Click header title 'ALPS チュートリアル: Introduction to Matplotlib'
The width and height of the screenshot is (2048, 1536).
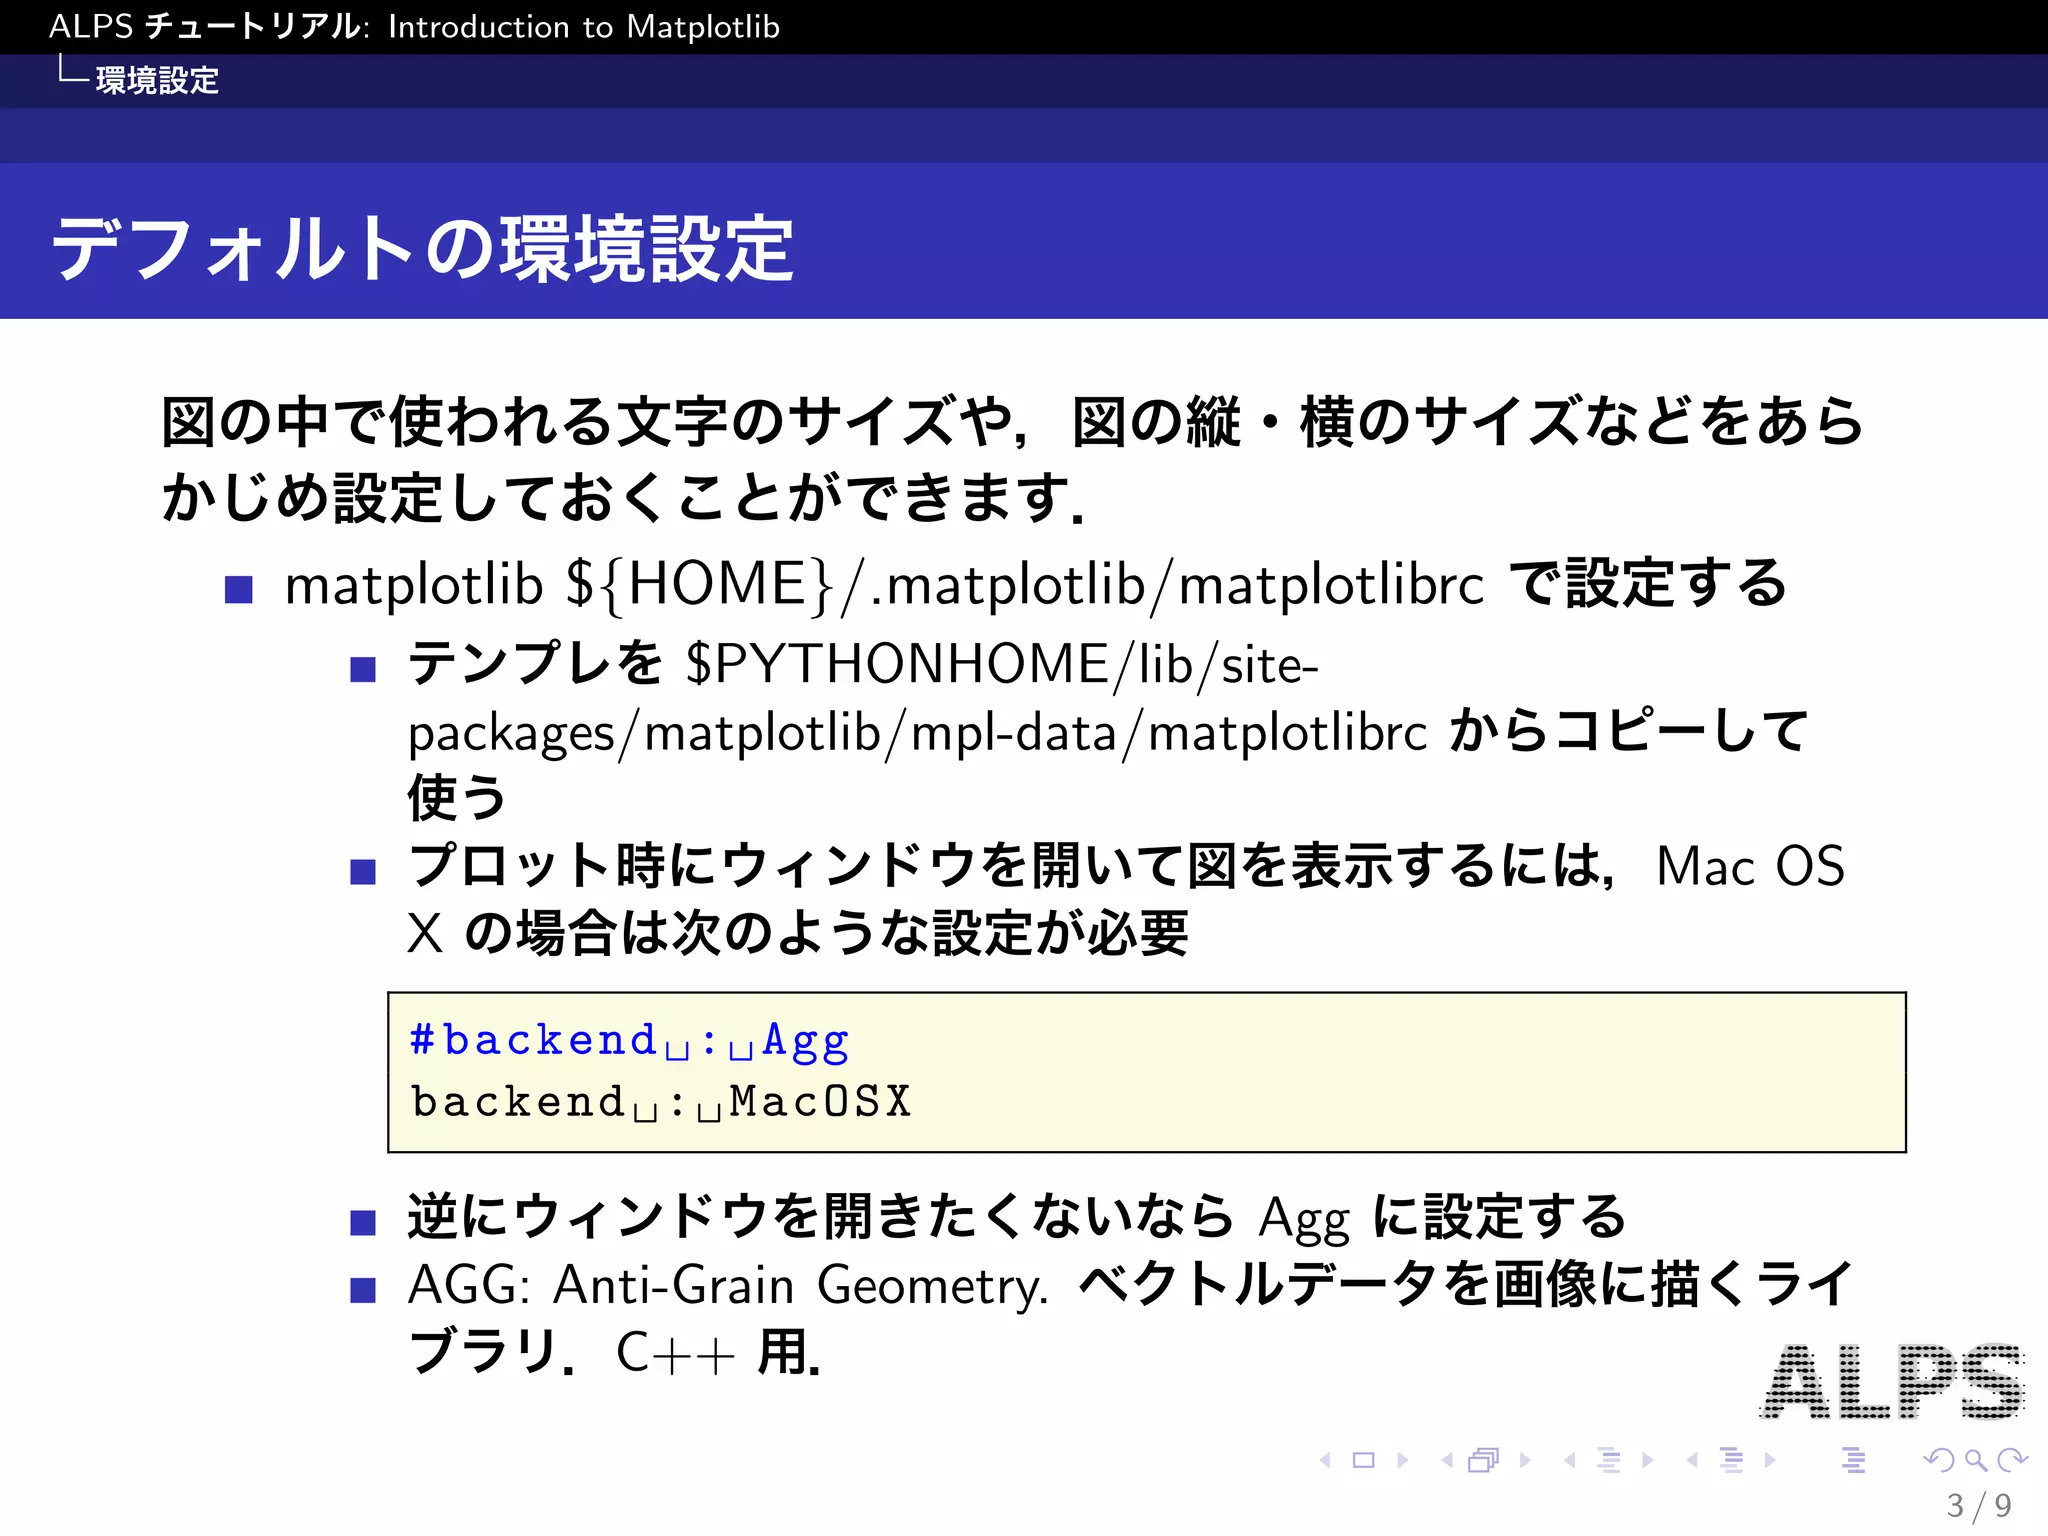point(414,26)
